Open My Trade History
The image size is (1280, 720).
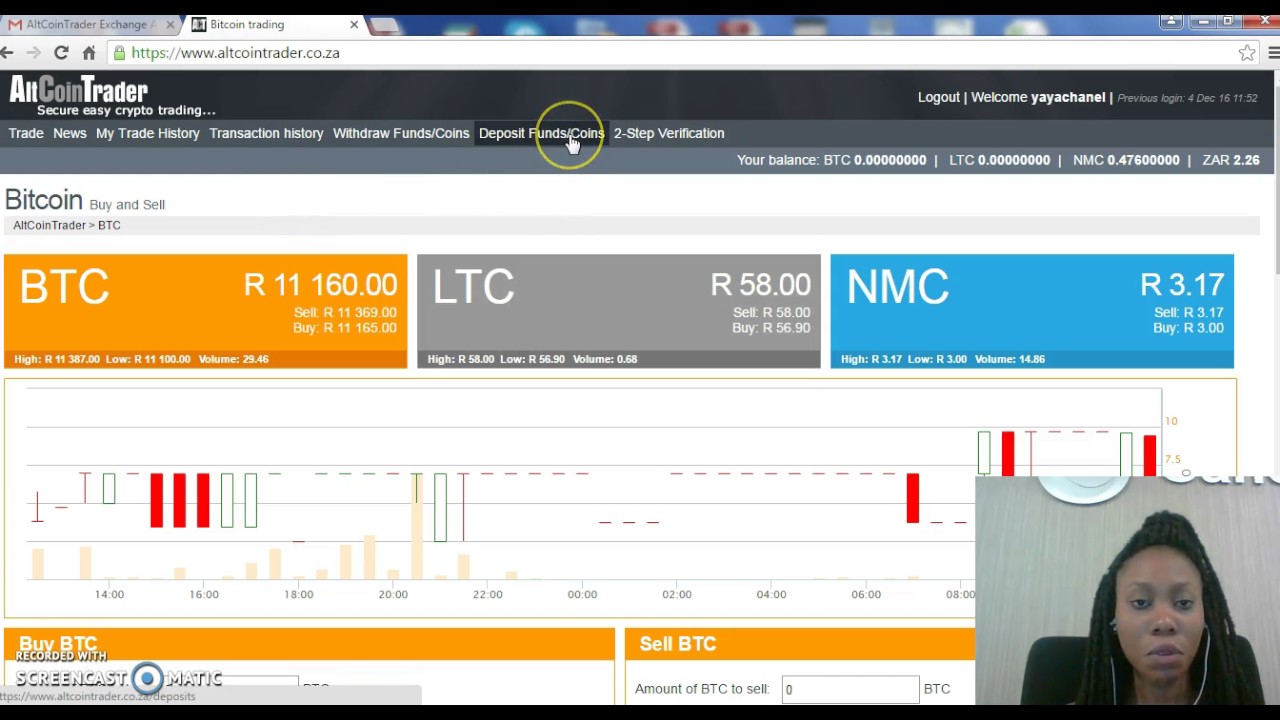(148, 133)
